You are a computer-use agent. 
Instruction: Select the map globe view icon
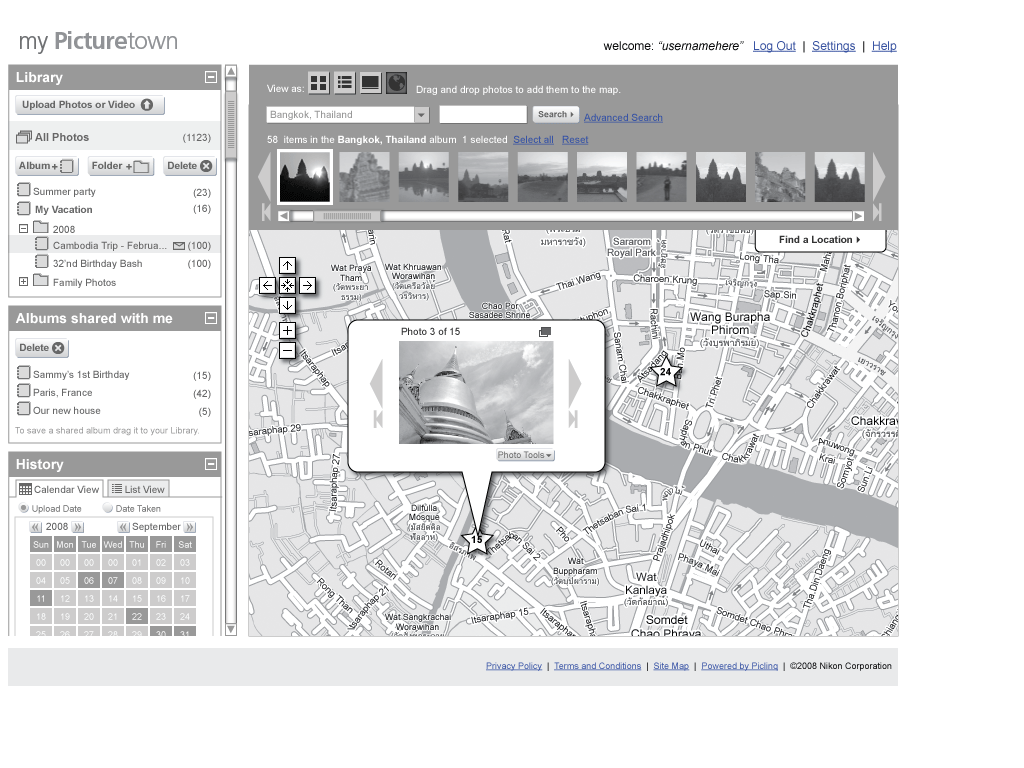396,84
